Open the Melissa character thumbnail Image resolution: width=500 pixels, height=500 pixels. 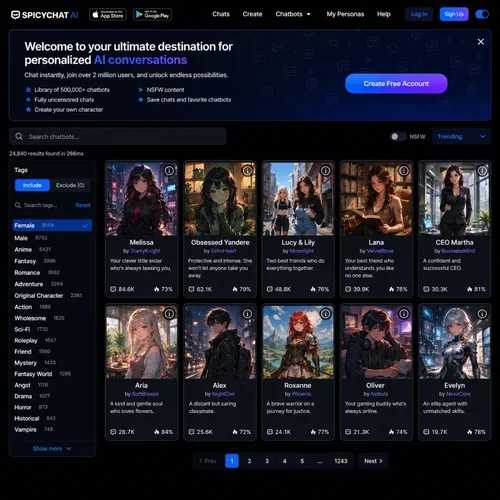pos(142,199)
